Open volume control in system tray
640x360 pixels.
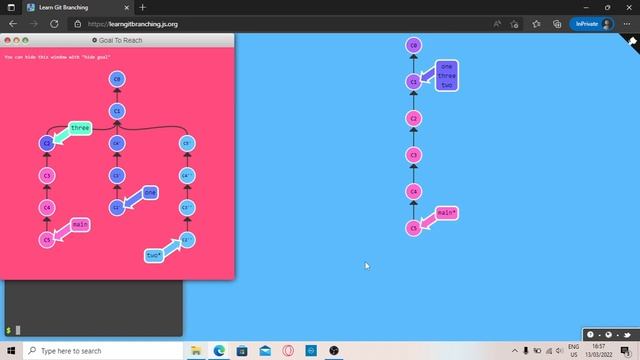(560, 351)
